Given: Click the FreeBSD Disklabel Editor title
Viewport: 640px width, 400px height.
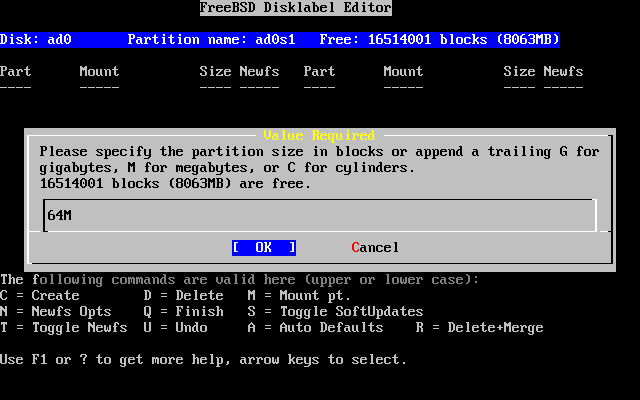Looking at the screenshot, I should coord(296,8).
